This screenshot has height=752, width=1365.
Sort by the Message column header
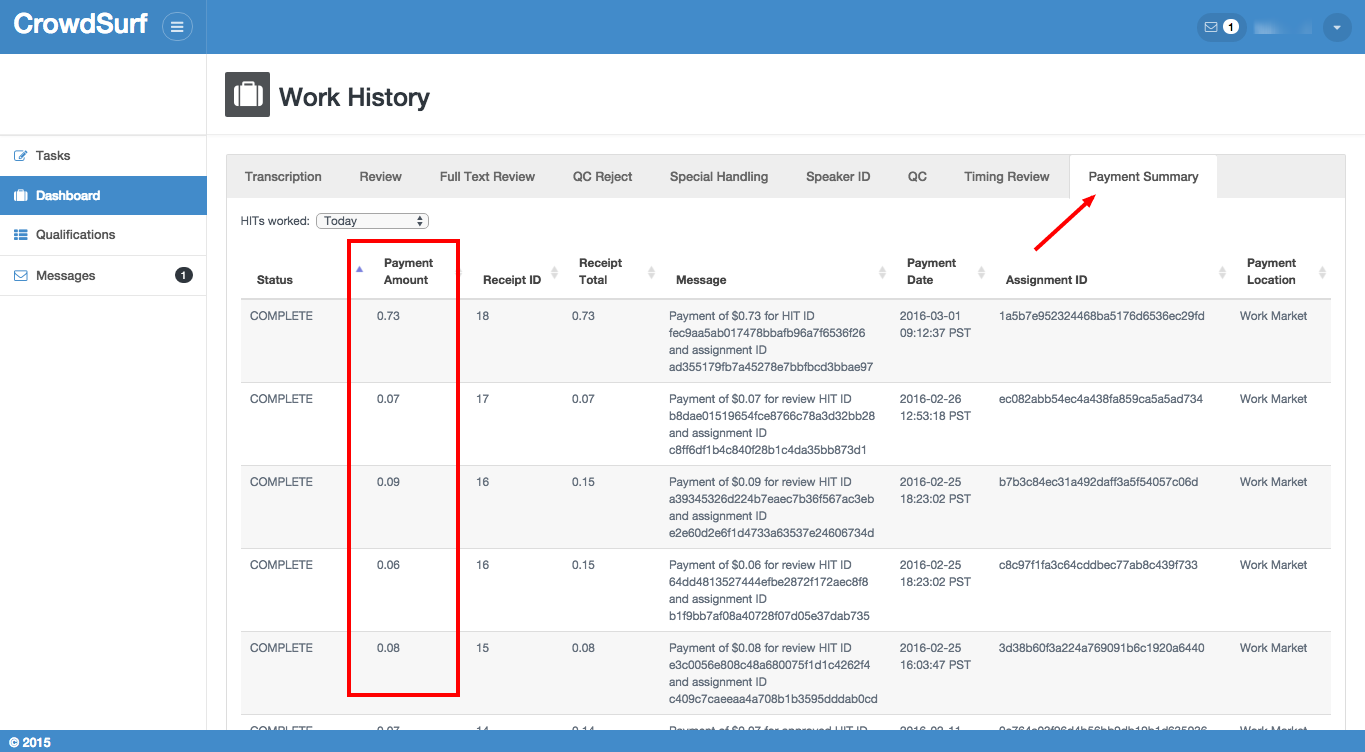(x=701, y=280)
